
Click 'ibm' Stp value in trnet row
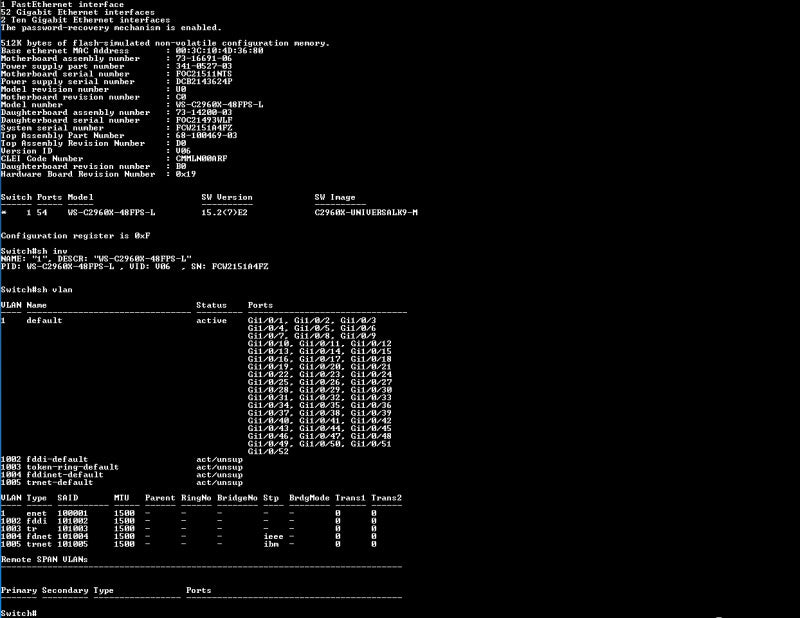270,544
